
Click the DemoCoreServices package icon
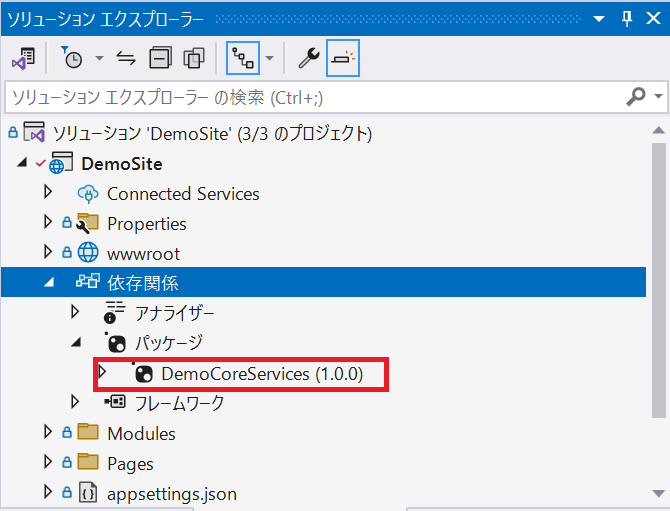[142, 373]
